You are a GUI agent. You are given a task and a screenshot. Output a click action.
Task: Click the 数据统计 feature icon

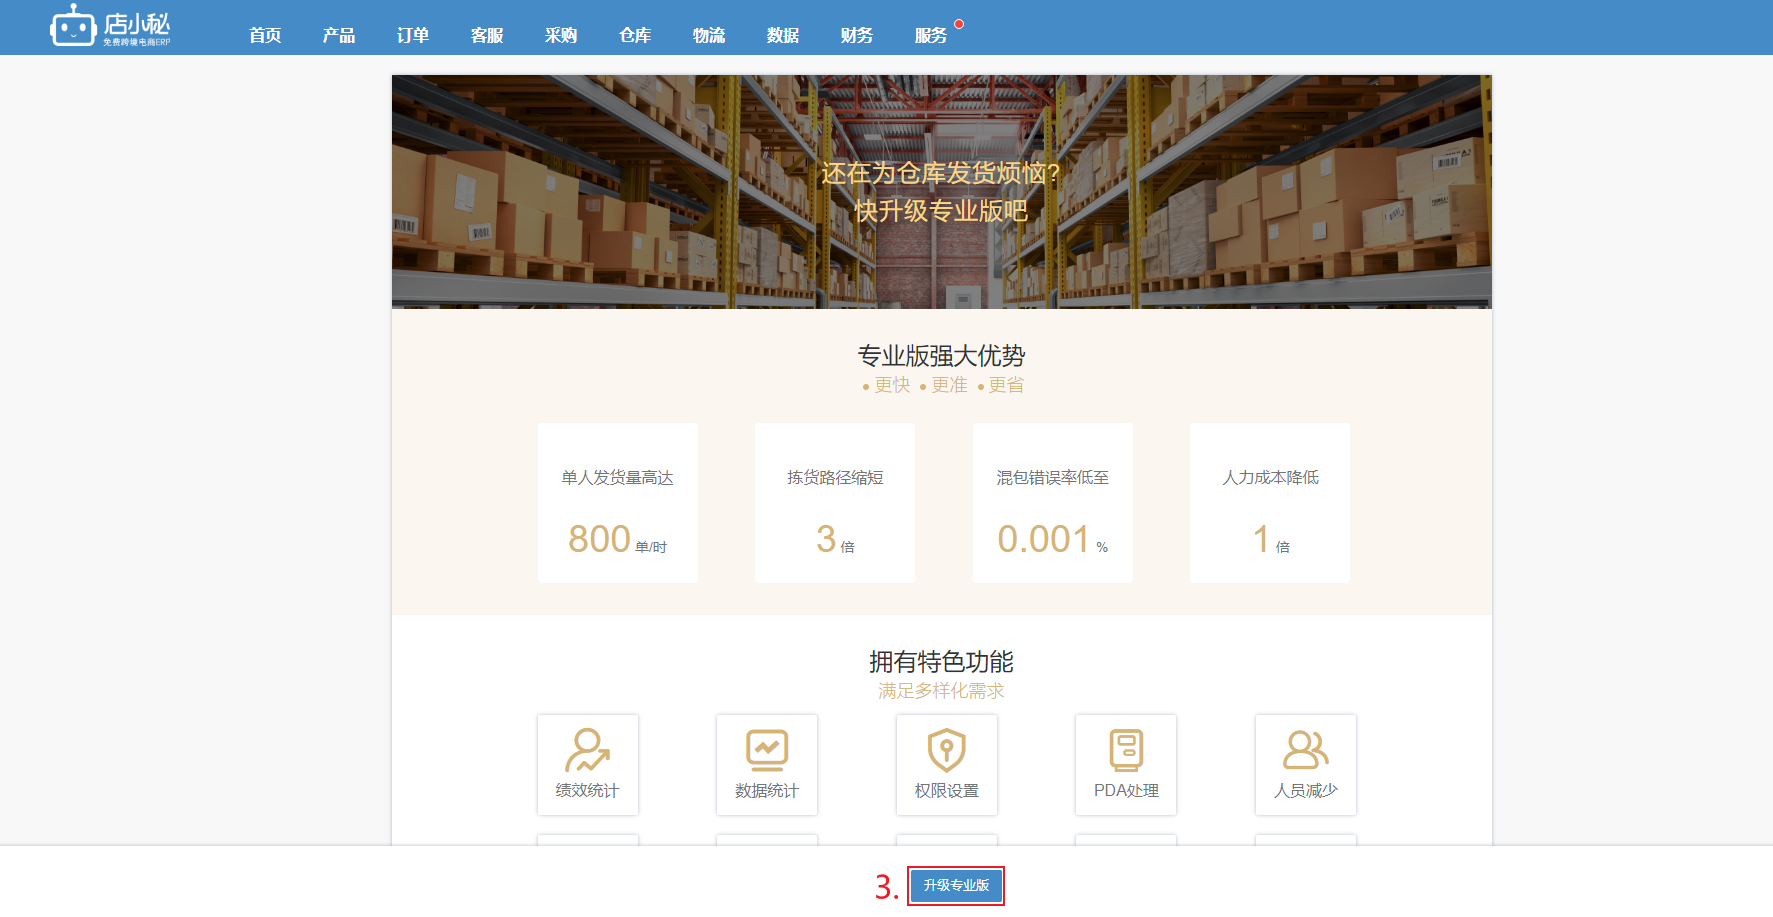click(767, 750)
